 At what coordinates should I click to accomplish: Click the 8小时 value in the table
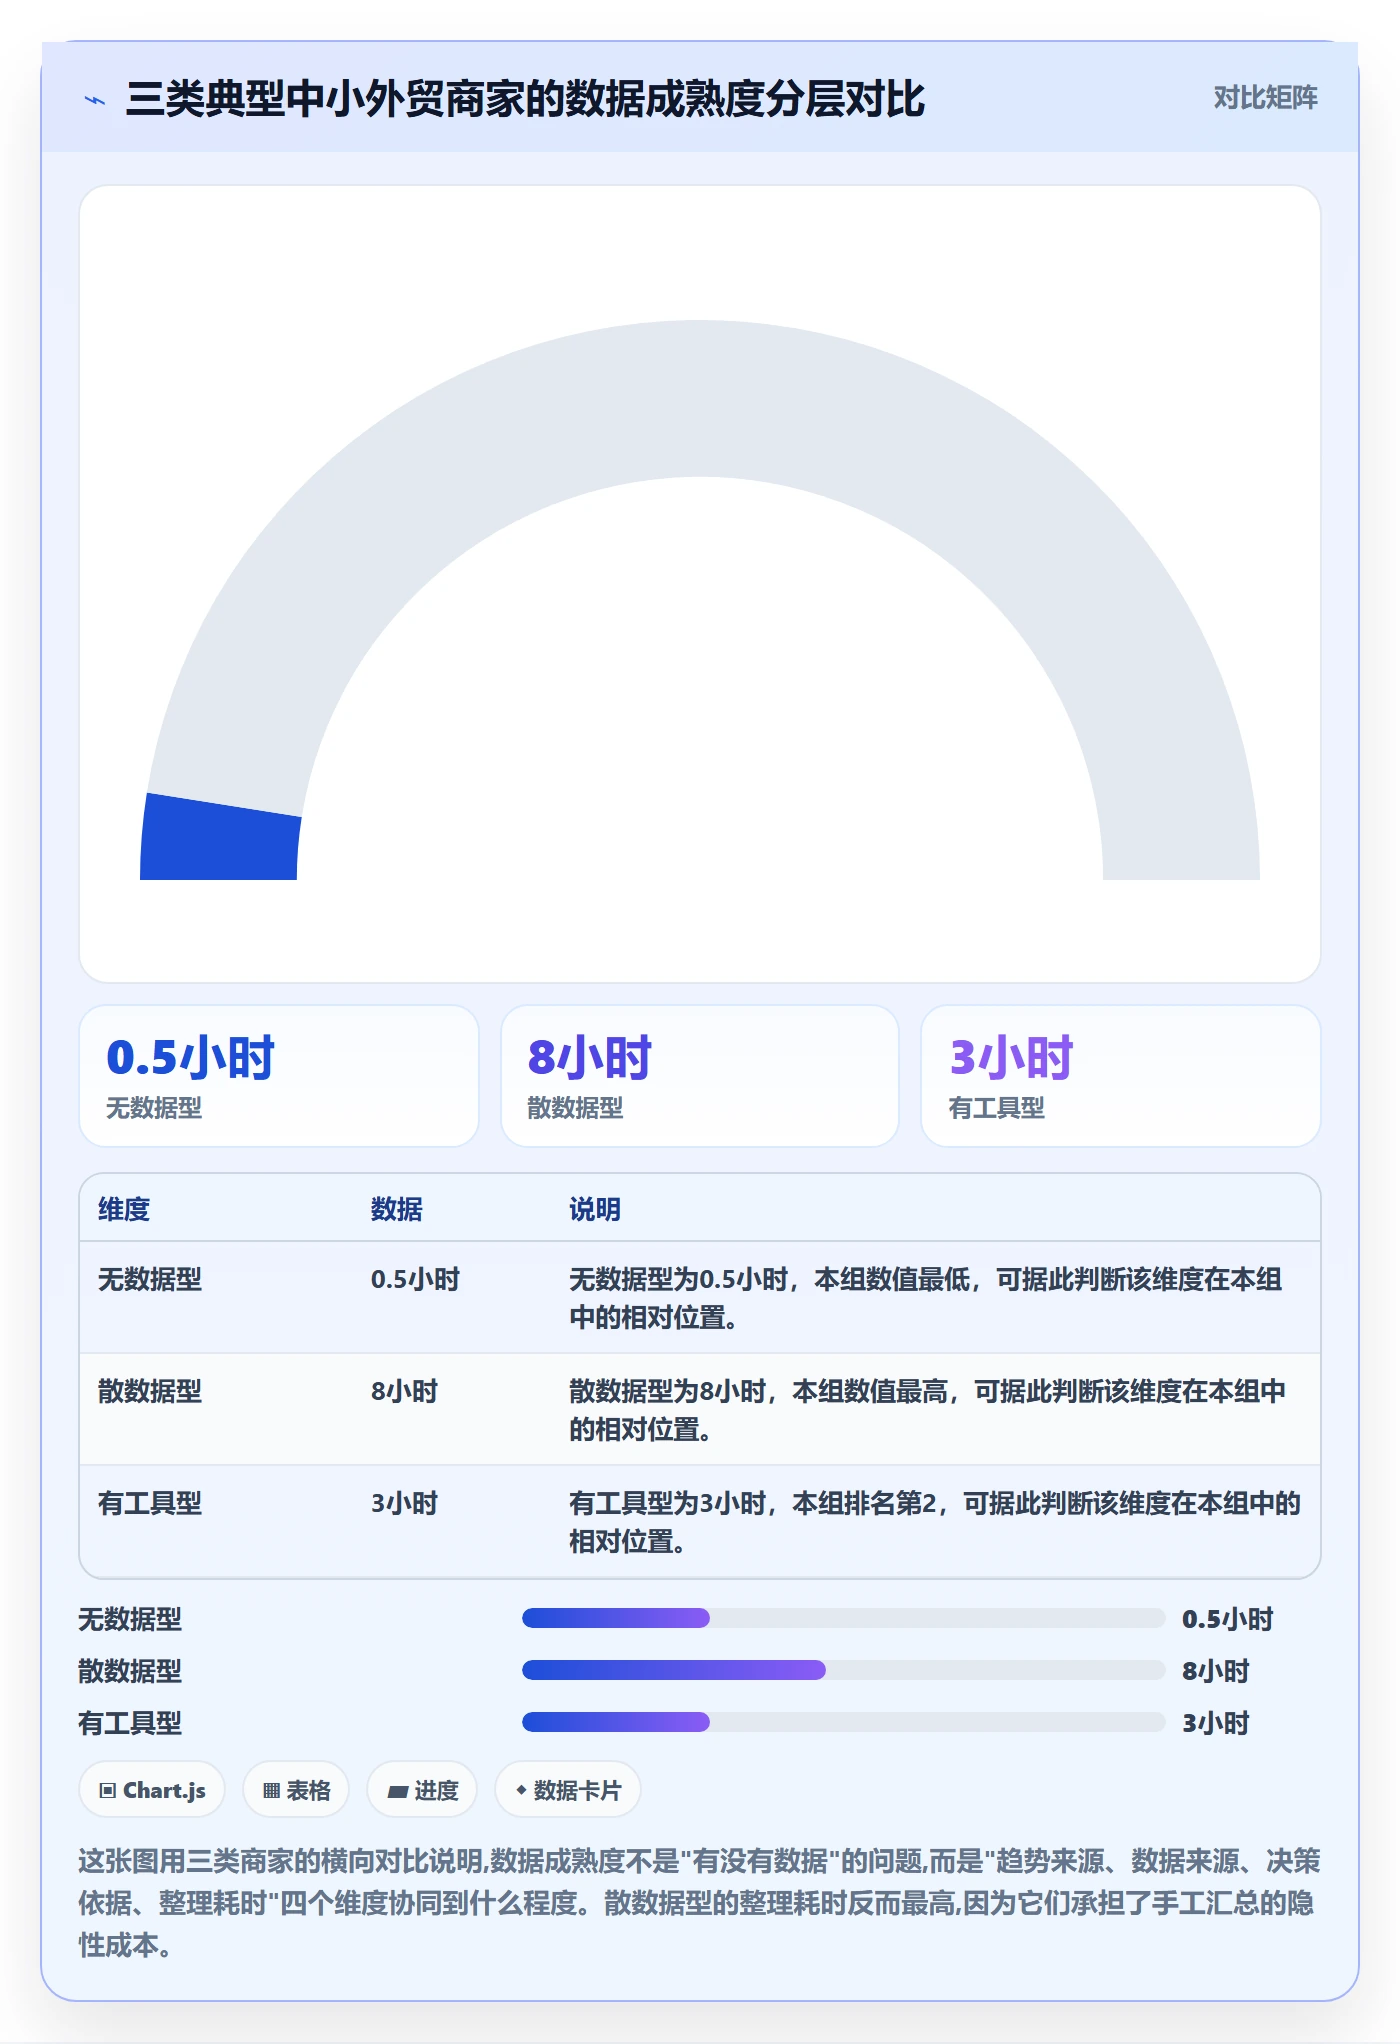pyautogui.click(x=404, y=1391)
